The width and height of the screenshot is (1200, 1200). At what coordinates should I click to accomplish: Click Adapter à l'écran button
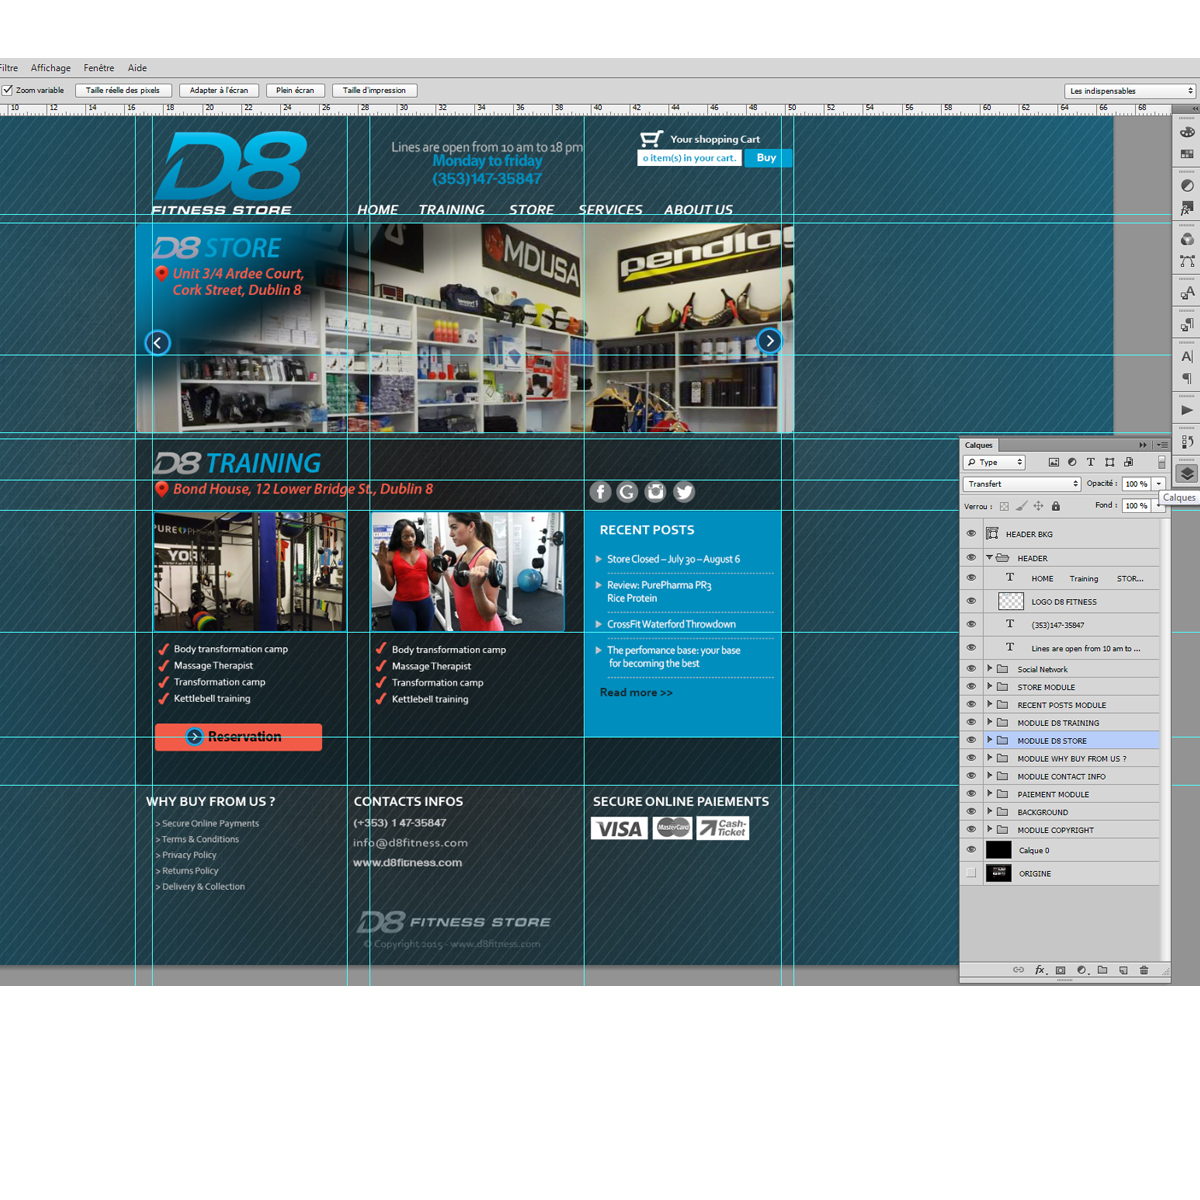[219, 90]
